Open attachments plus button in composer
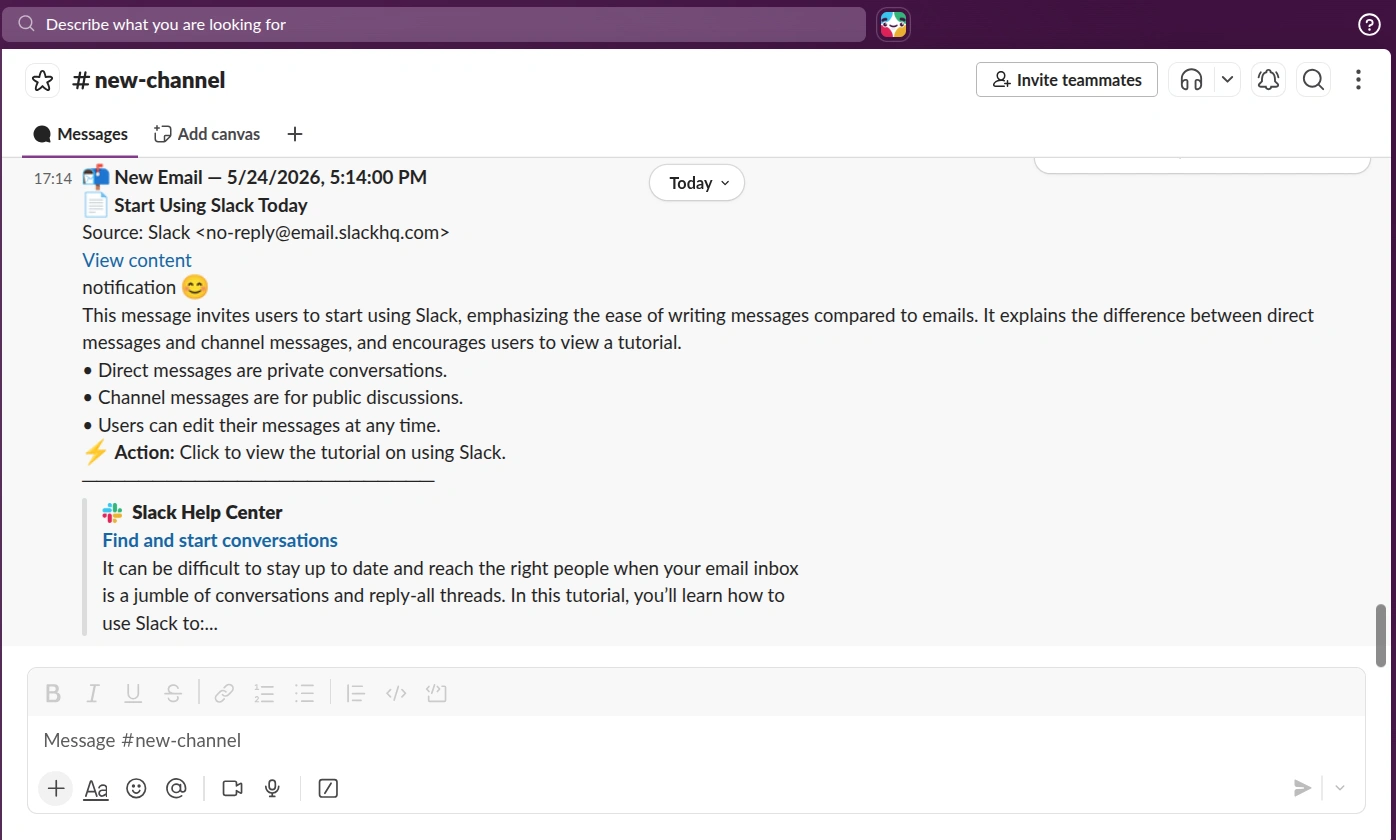 click(x=56, y=788)
